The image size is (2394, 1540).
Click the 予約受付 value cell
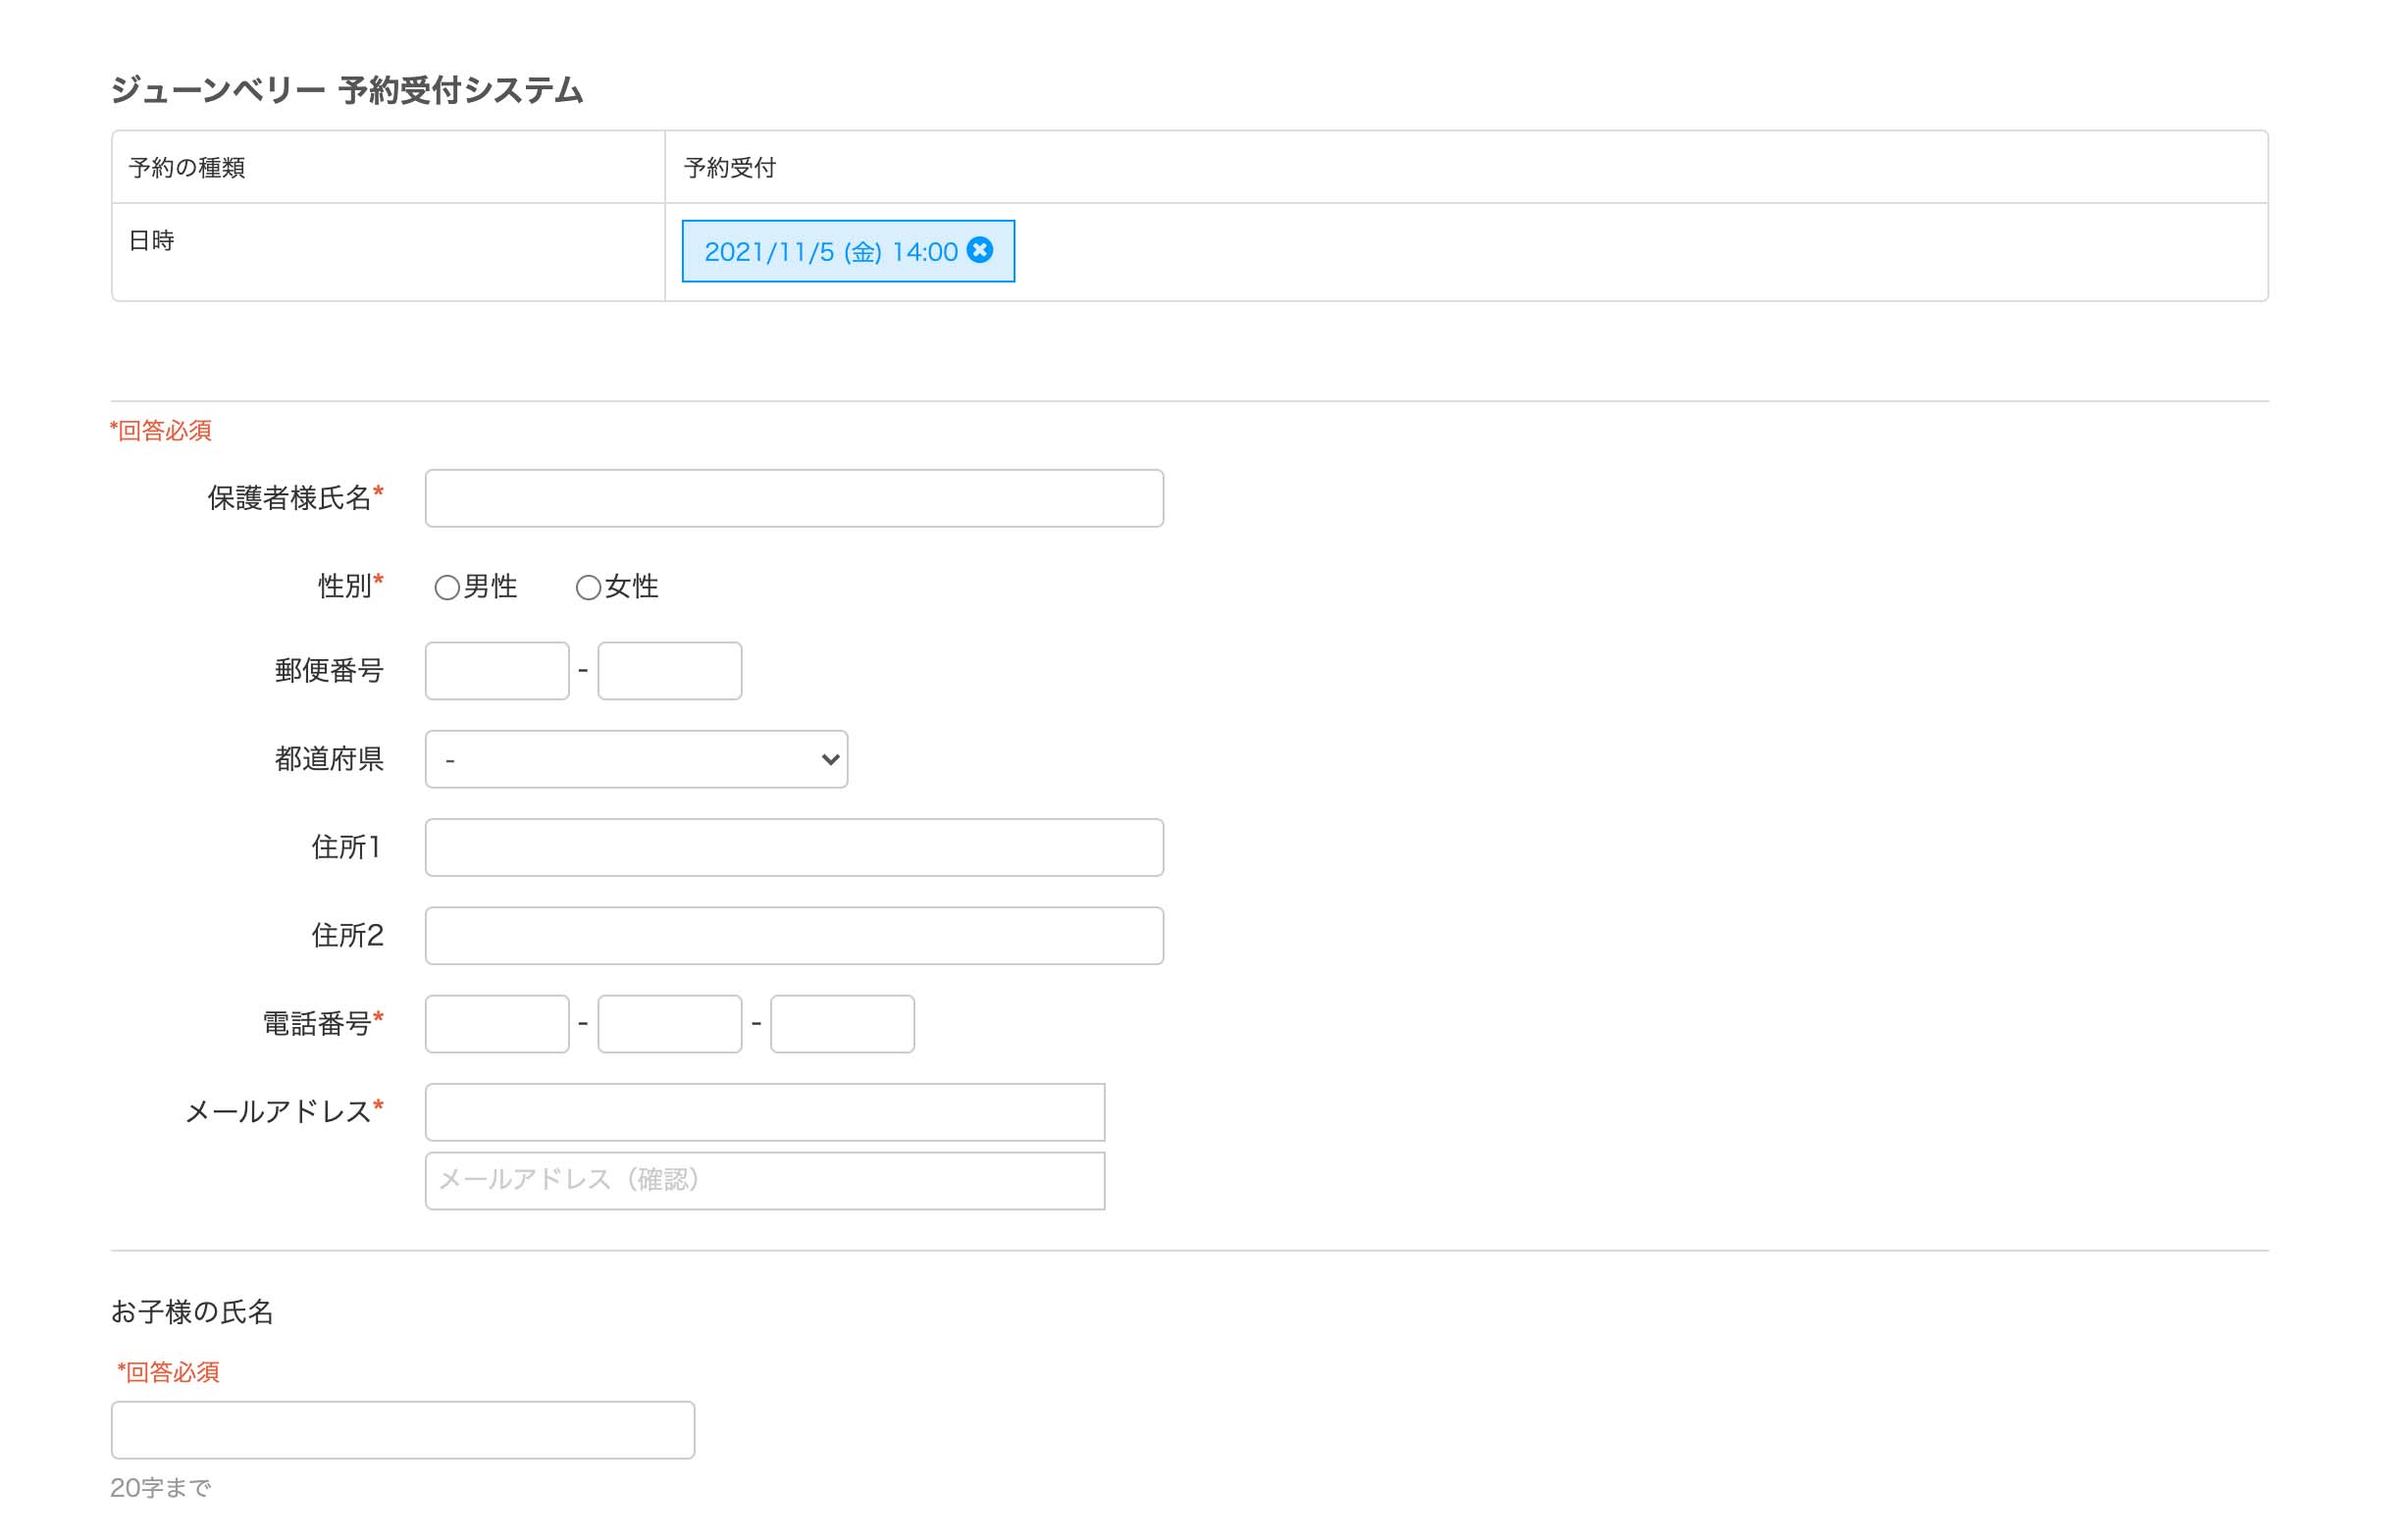[x=1466, y=167]
